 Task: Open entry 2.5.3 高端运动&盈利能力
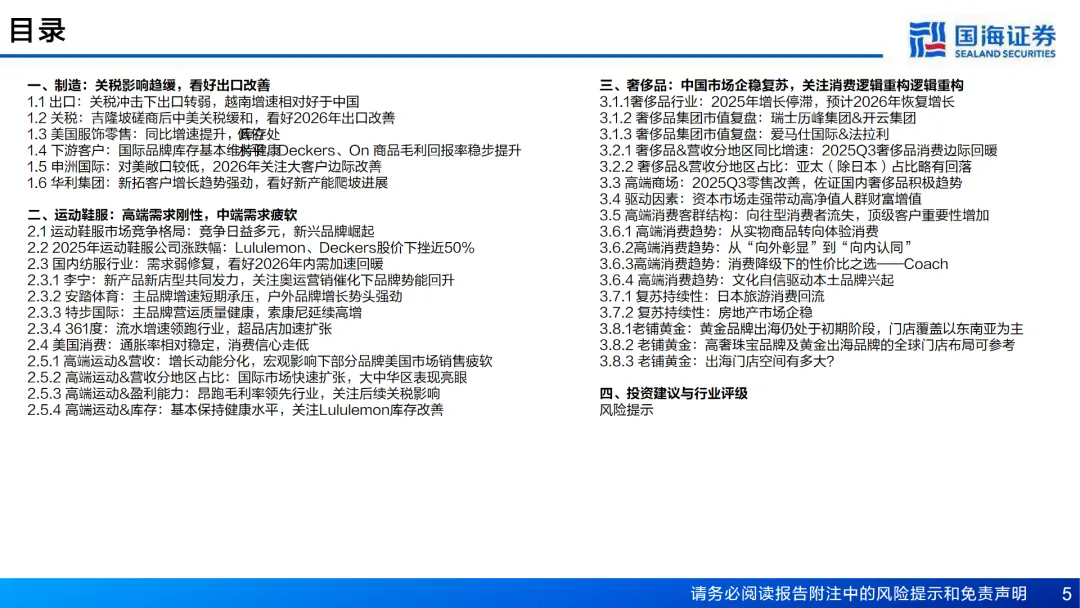click(x=233, y=393)
